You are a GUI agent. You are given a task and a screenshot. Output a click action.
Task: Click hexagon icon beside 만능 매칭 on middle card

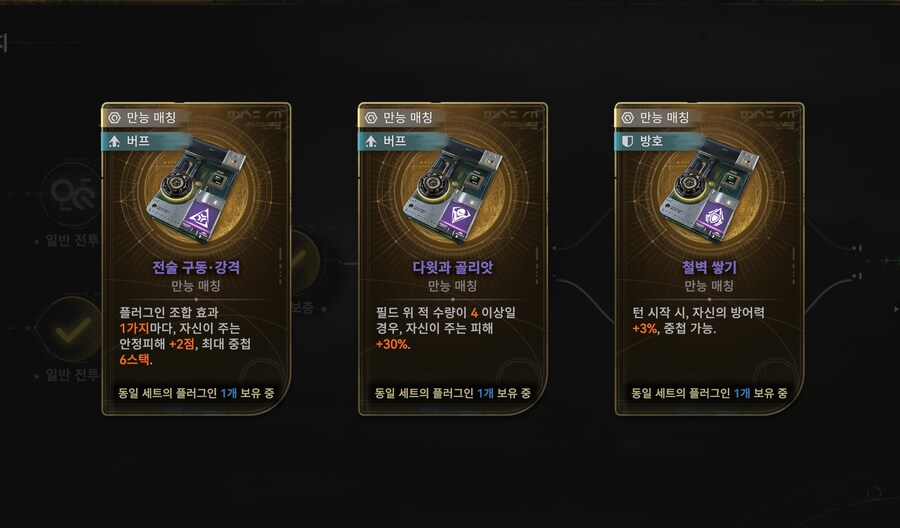click(x=371, y=118)
